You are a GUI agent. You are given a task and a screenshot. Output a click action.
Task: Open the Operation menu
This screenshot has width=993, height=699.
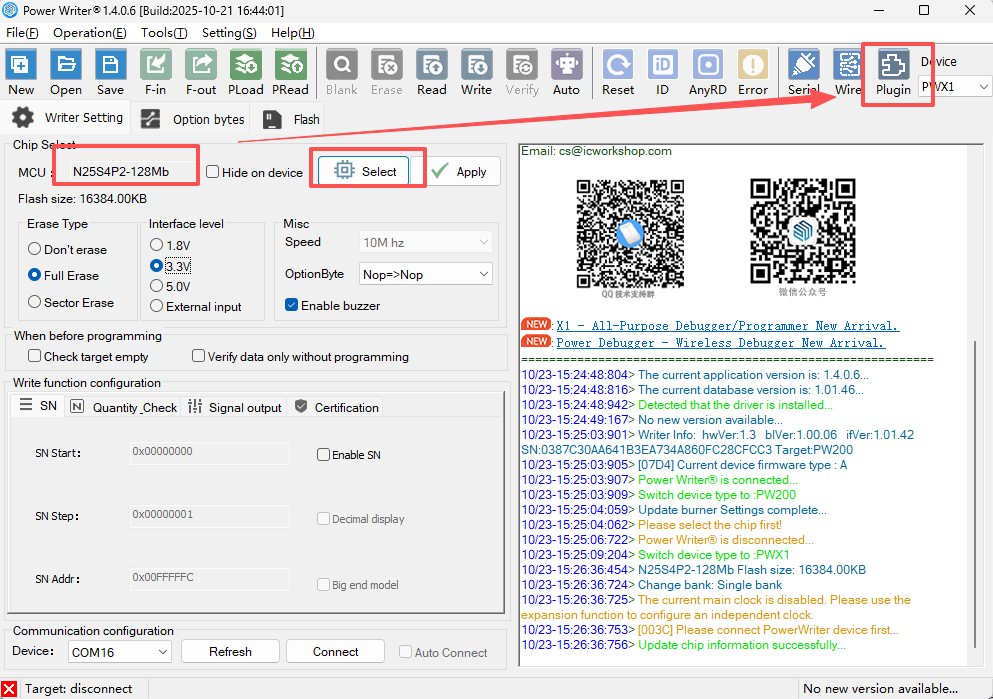tap(89, 32)
